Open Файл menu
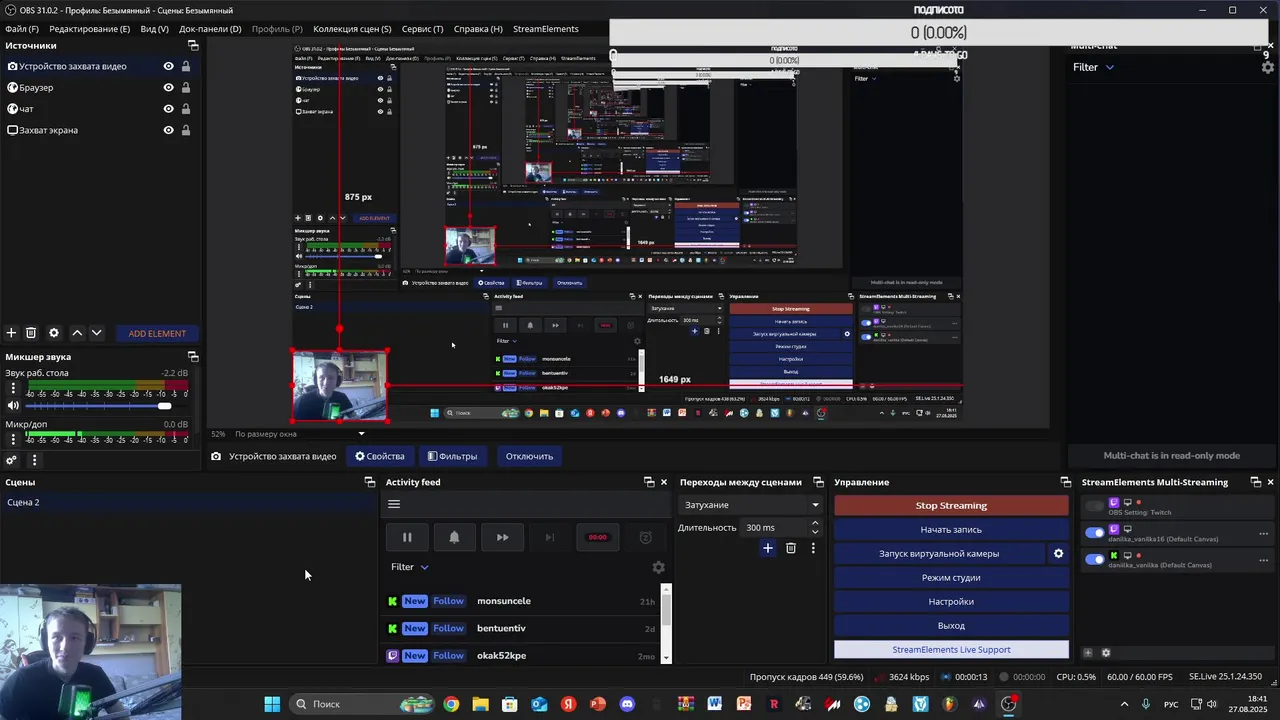Image resolution: width=1280 pixels, height=720 pixels. click(x=22, y=29)
